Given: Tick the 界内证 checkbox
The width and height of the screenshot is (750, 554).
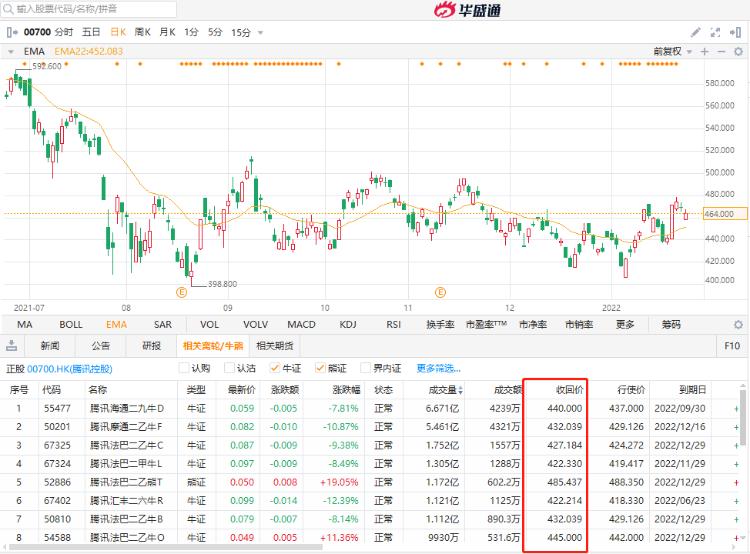Looking at the screenshot, I should pos(365,368).
